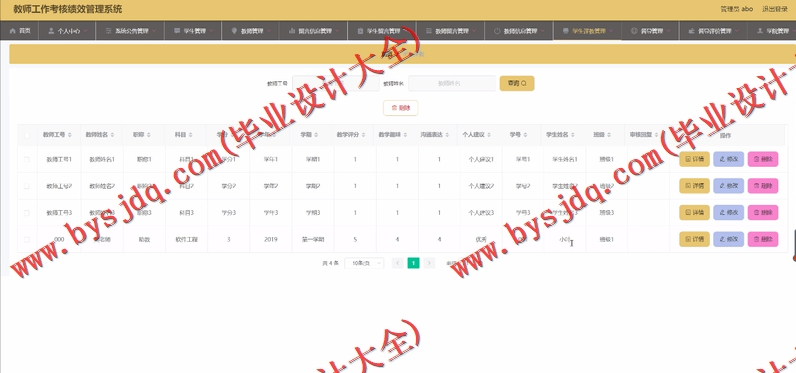Viewport: 796px width, 373px height.
Task: Tick the select-all checkbox in table header
Action: click(x=27, y=135)
